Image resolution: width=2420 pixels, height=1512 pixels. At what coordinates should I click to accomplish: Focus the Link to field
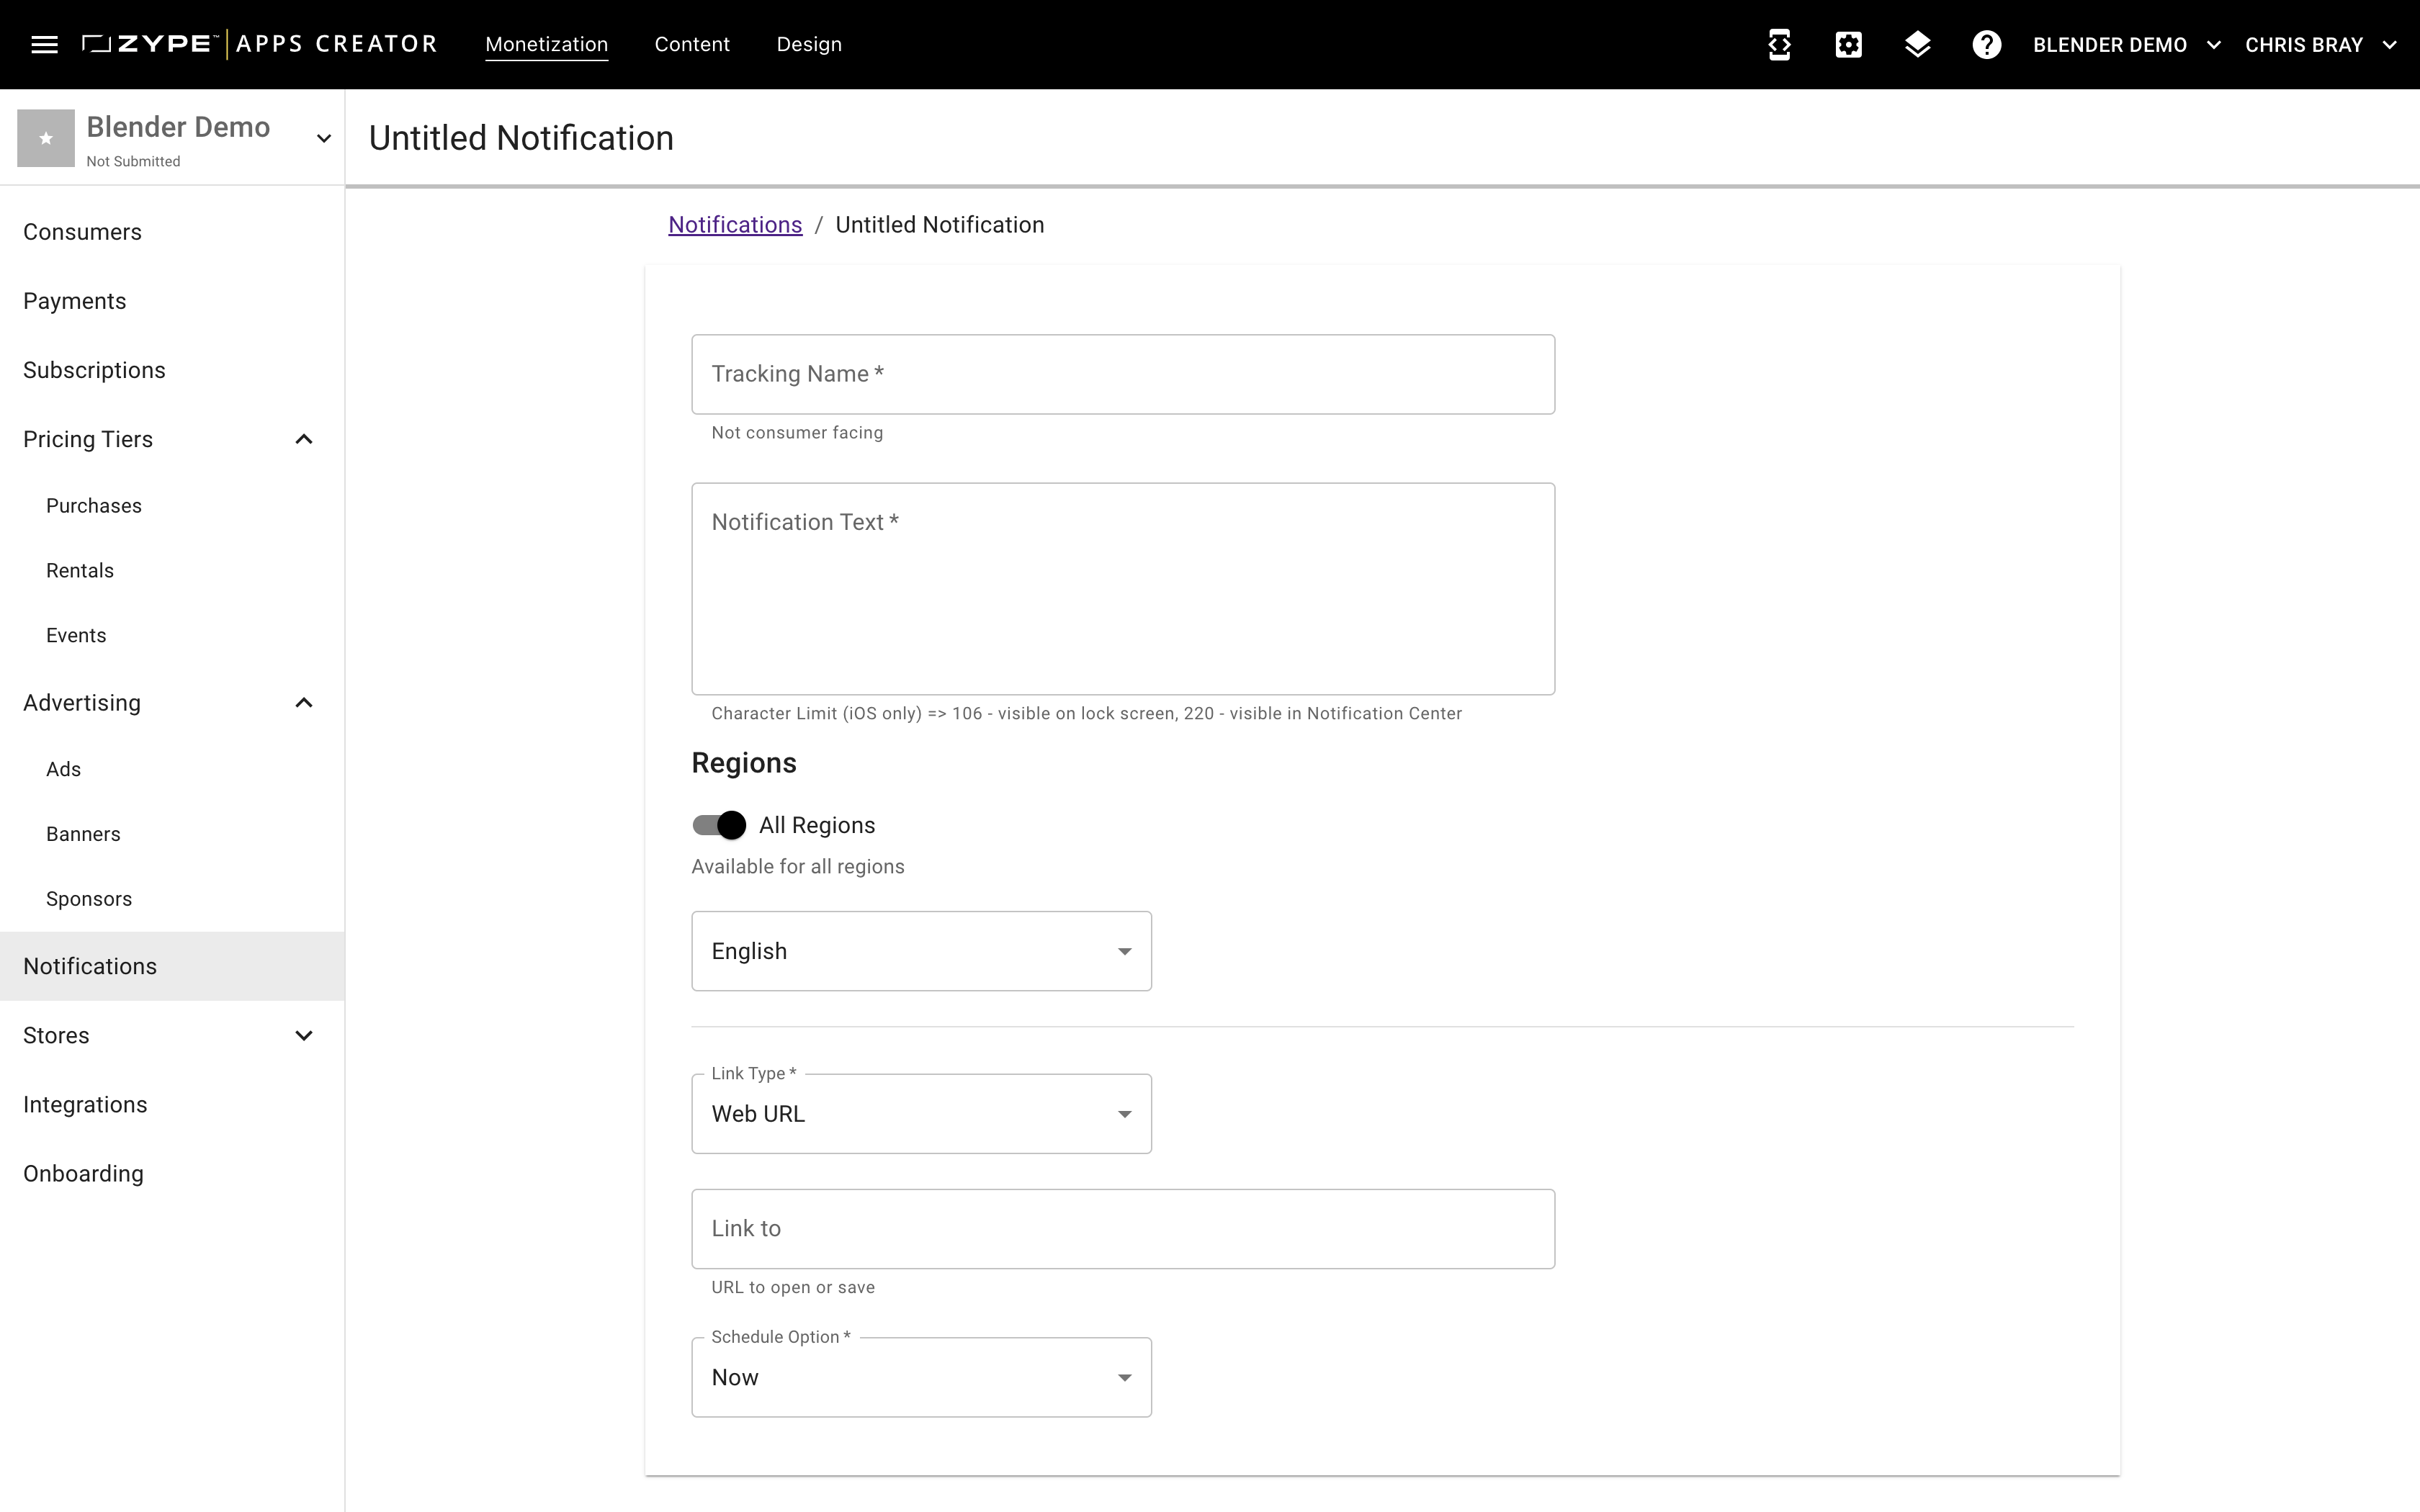(x=1123, y=1229)
